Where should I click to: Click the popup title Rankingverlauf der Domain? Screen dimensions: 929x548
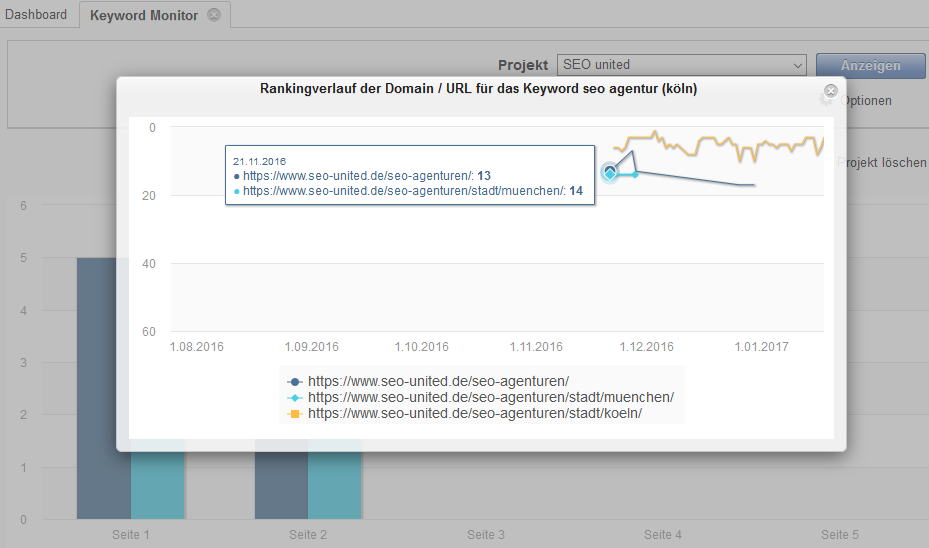click(479, 89)
